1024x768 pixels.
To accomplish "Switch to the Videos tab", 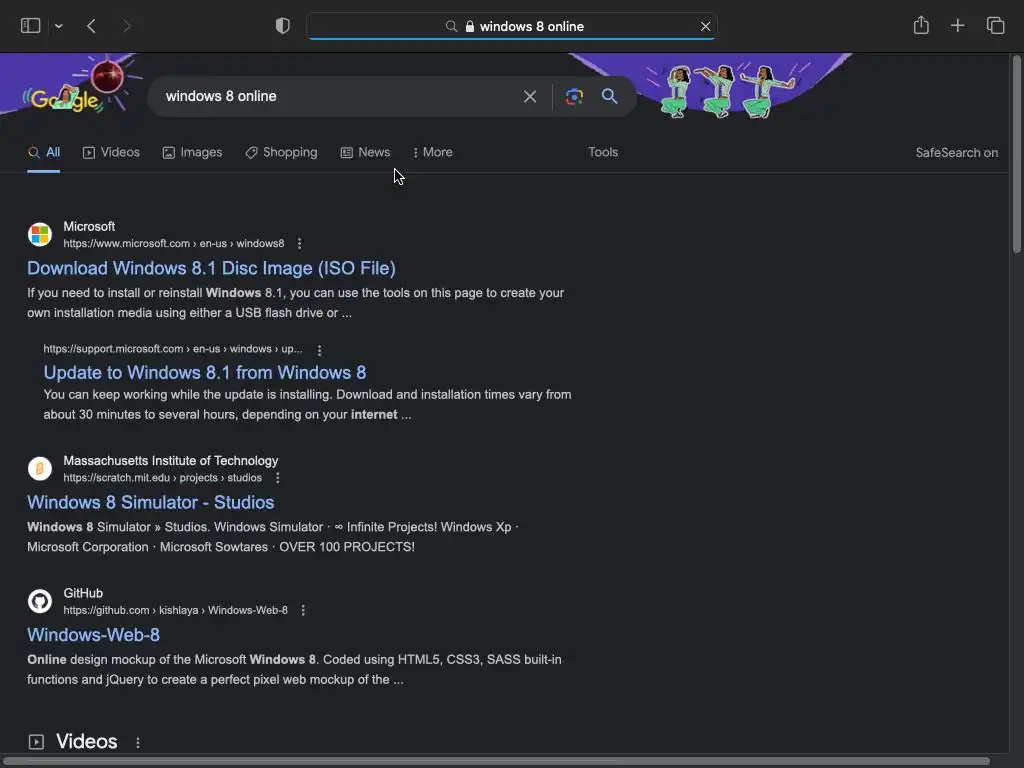I will click(111, 152).
